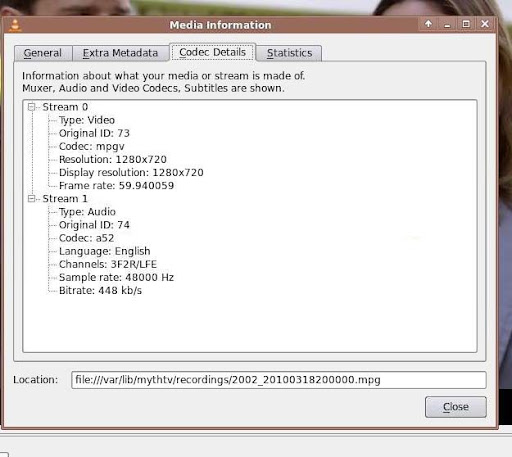Select the Language: English entry
Screen dimensions: 512x457
click(105, 251)
